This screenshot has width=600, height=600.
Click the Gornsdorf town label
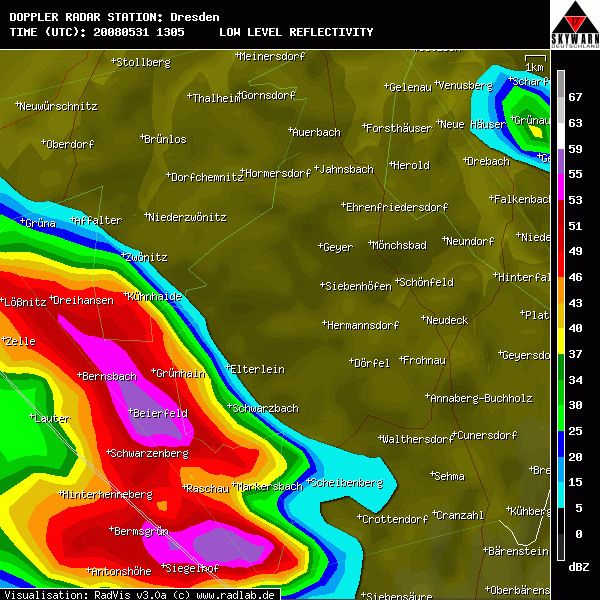pyautogui.click(x=267, y=95)
